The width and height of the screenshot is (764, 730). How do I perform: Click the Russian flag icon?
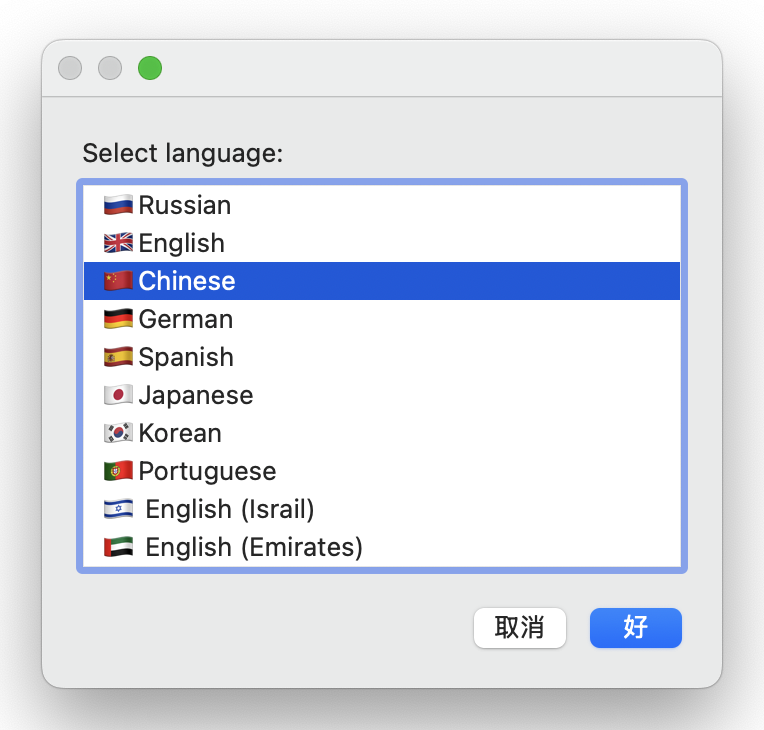[x=118, y=205]
